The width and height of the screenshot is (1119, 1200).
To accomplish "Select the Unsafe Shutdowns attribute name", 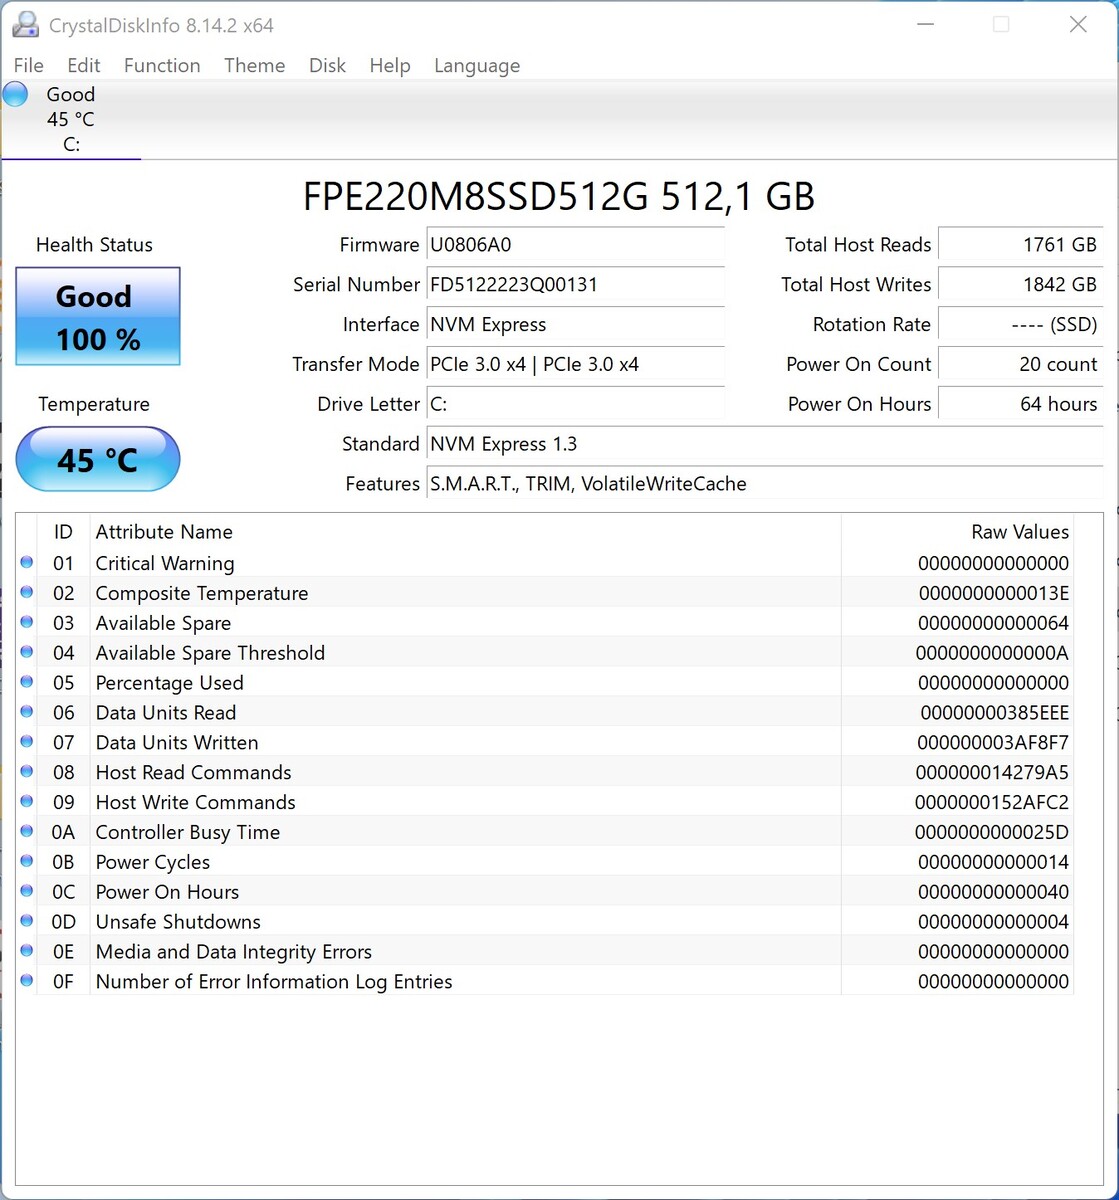I will [x=178, y=922].
